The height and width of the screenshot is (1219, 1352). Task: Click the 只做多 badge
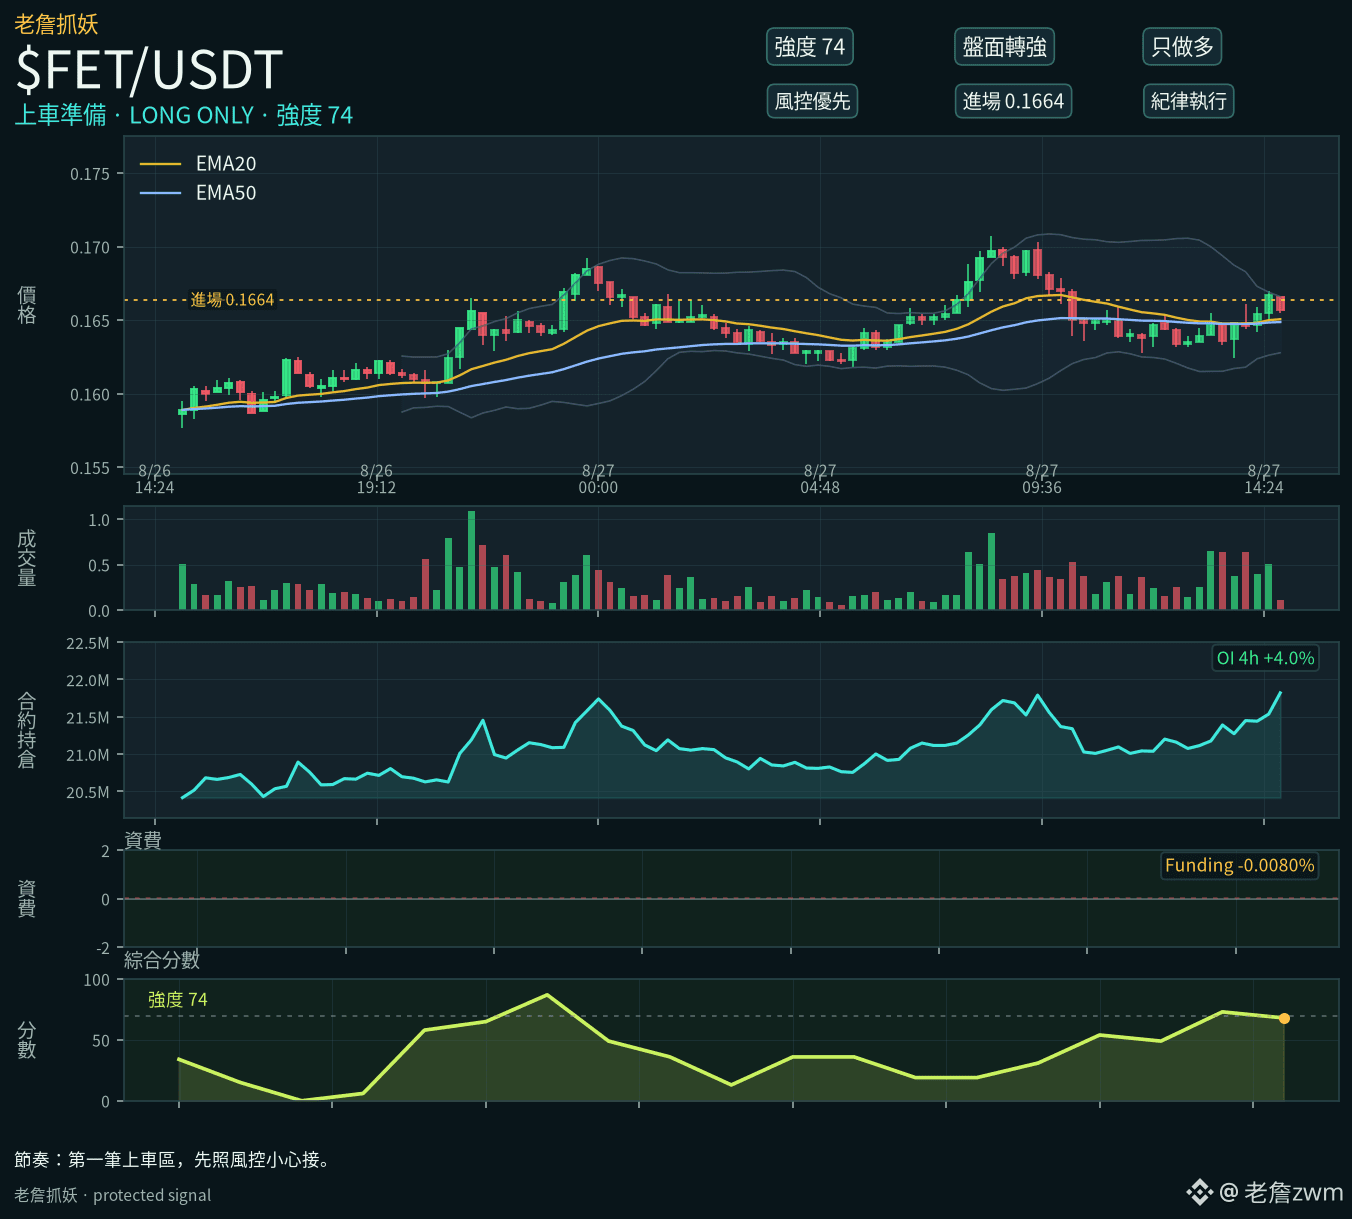1182,47
